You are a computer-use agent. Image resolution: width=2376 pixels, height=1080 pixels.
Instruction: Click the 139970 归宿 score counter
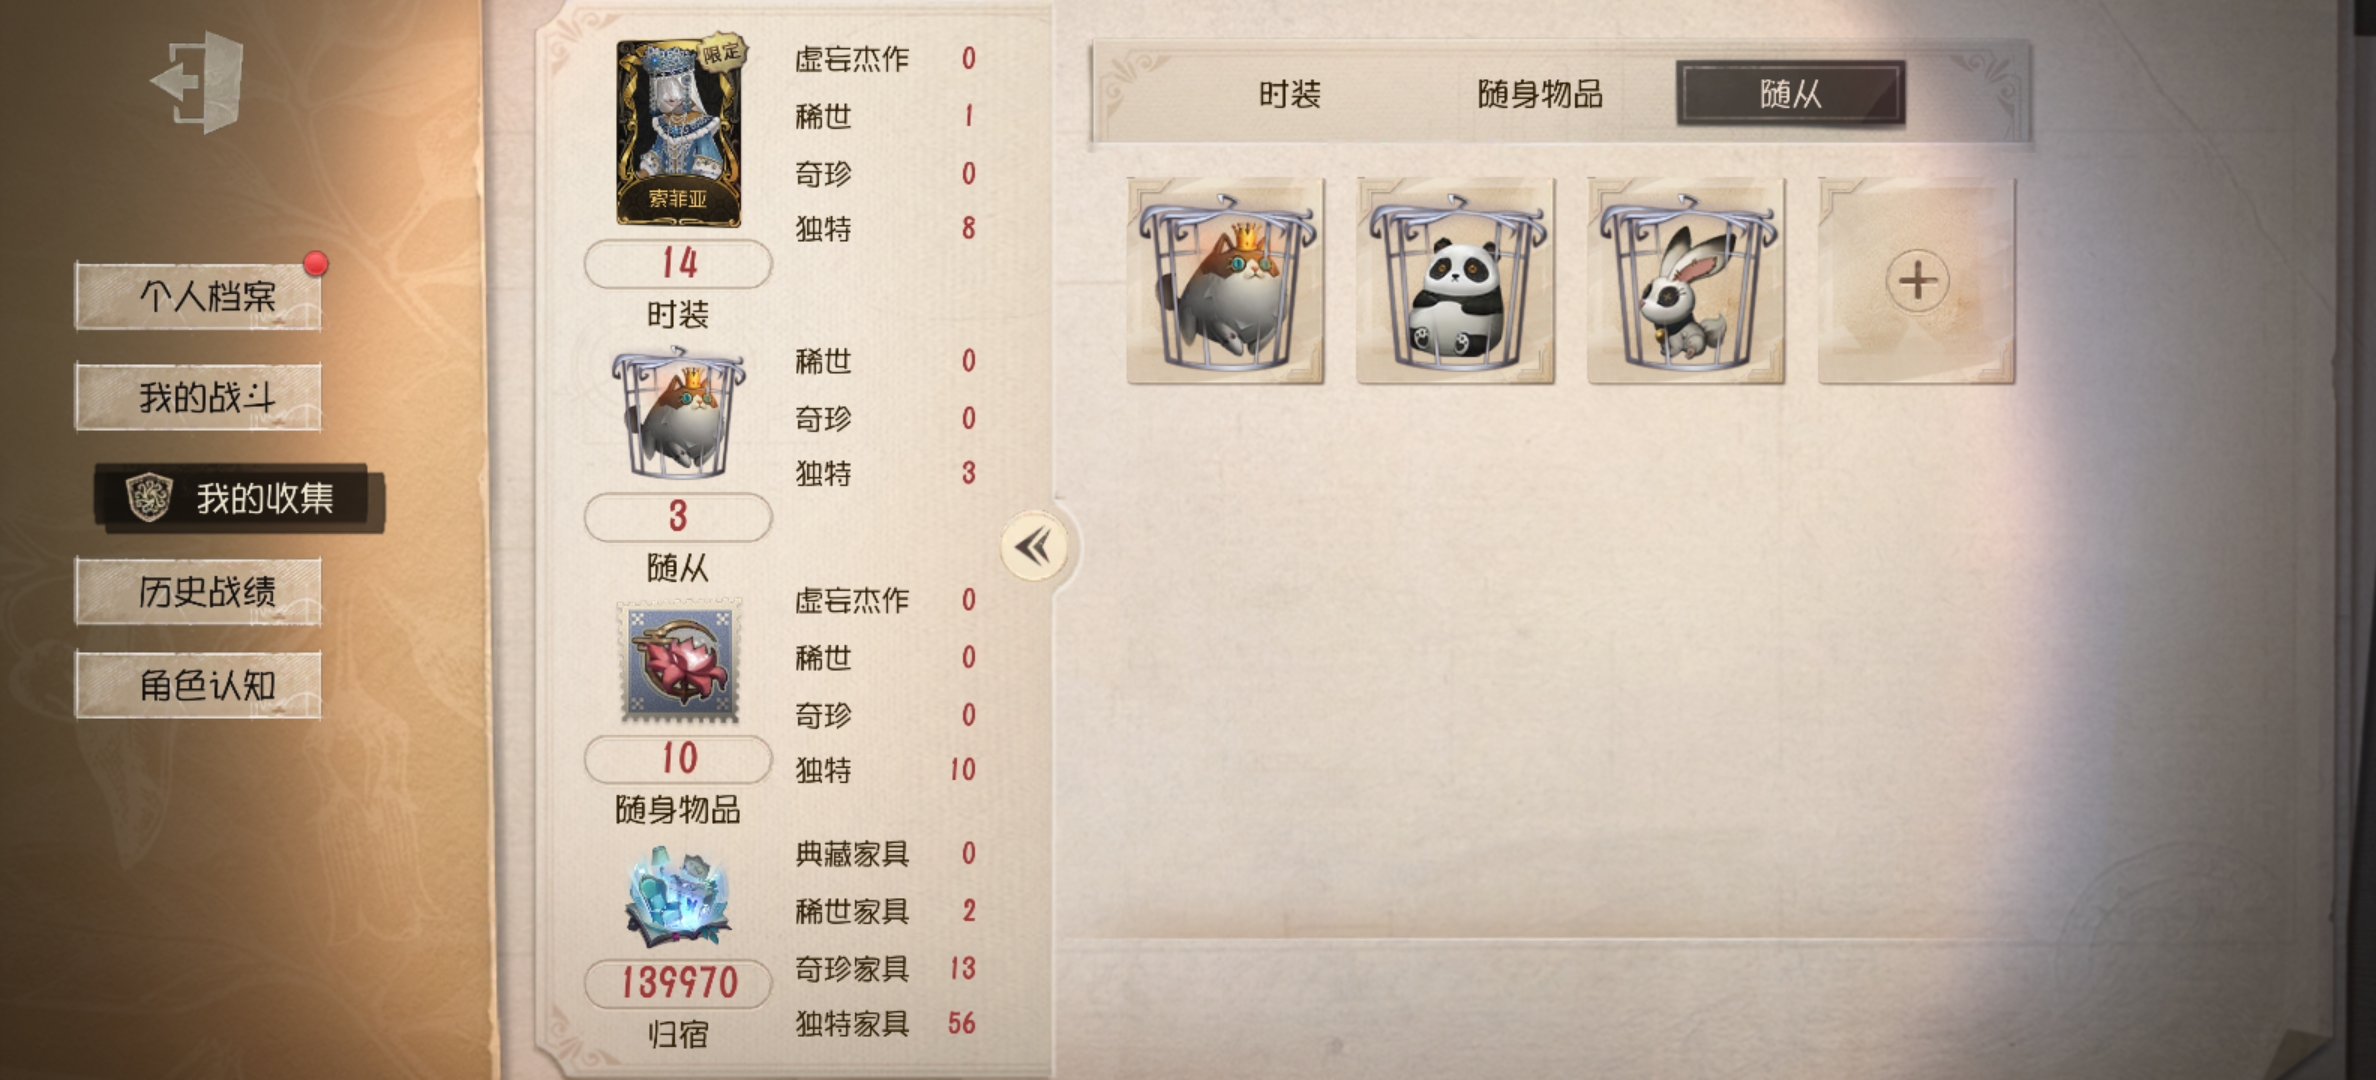pyautogui.click(x=679, y=983)
